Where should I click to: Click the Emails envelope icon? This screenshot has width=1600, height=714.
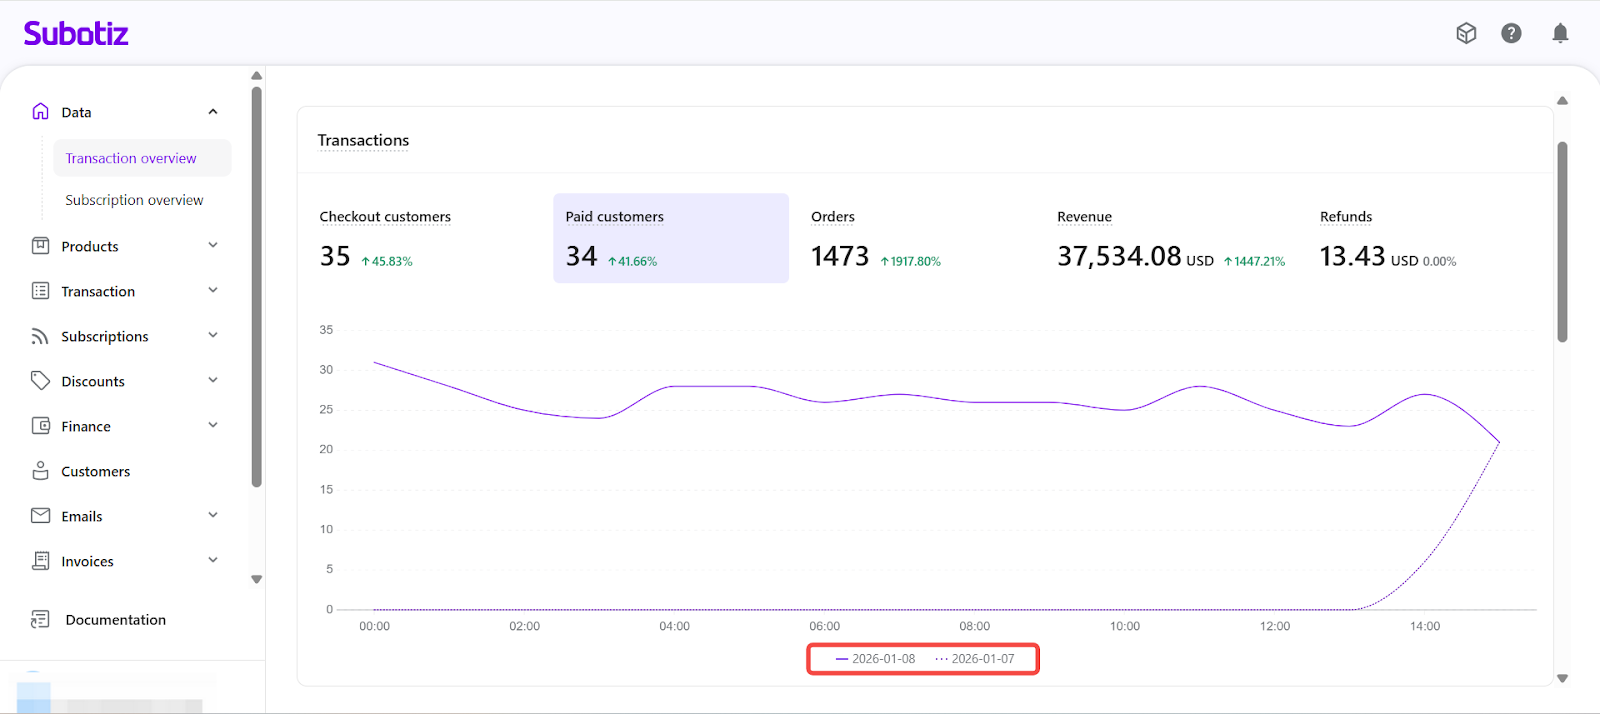[x=40, y=516]
